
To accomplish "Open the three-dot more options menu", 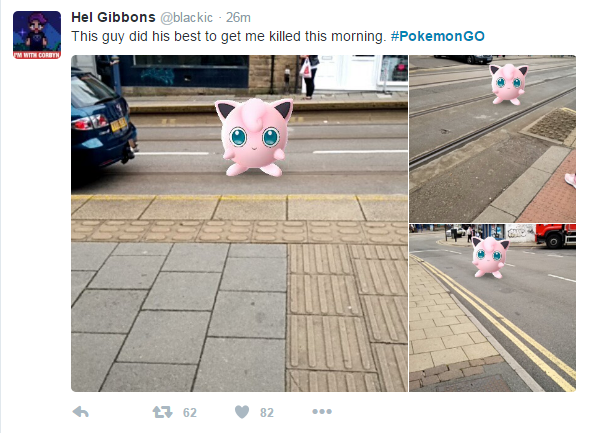I will pyautogui.click(x=322, y=412).
